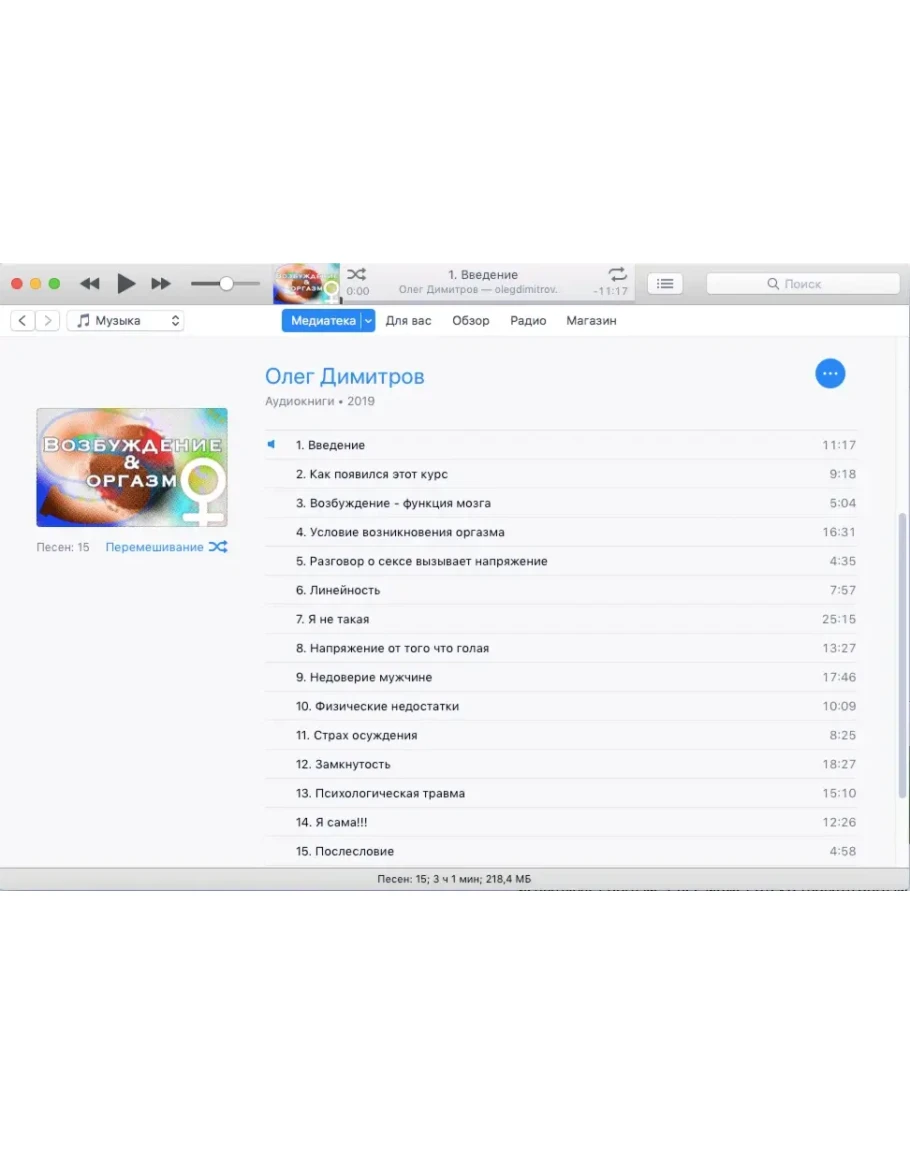This screenshot has width=910, height=1155.
Task: Click the Поиск search field
Action: pos(803,284)
